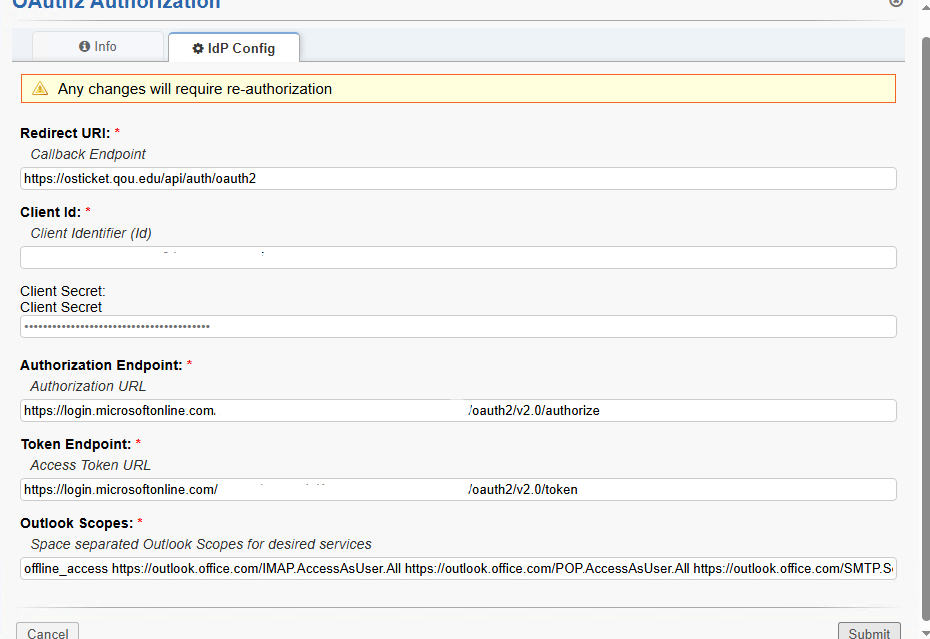Click the info icon on the Info tab
Screen dimensions: 930x639
(x=85, y=47)
